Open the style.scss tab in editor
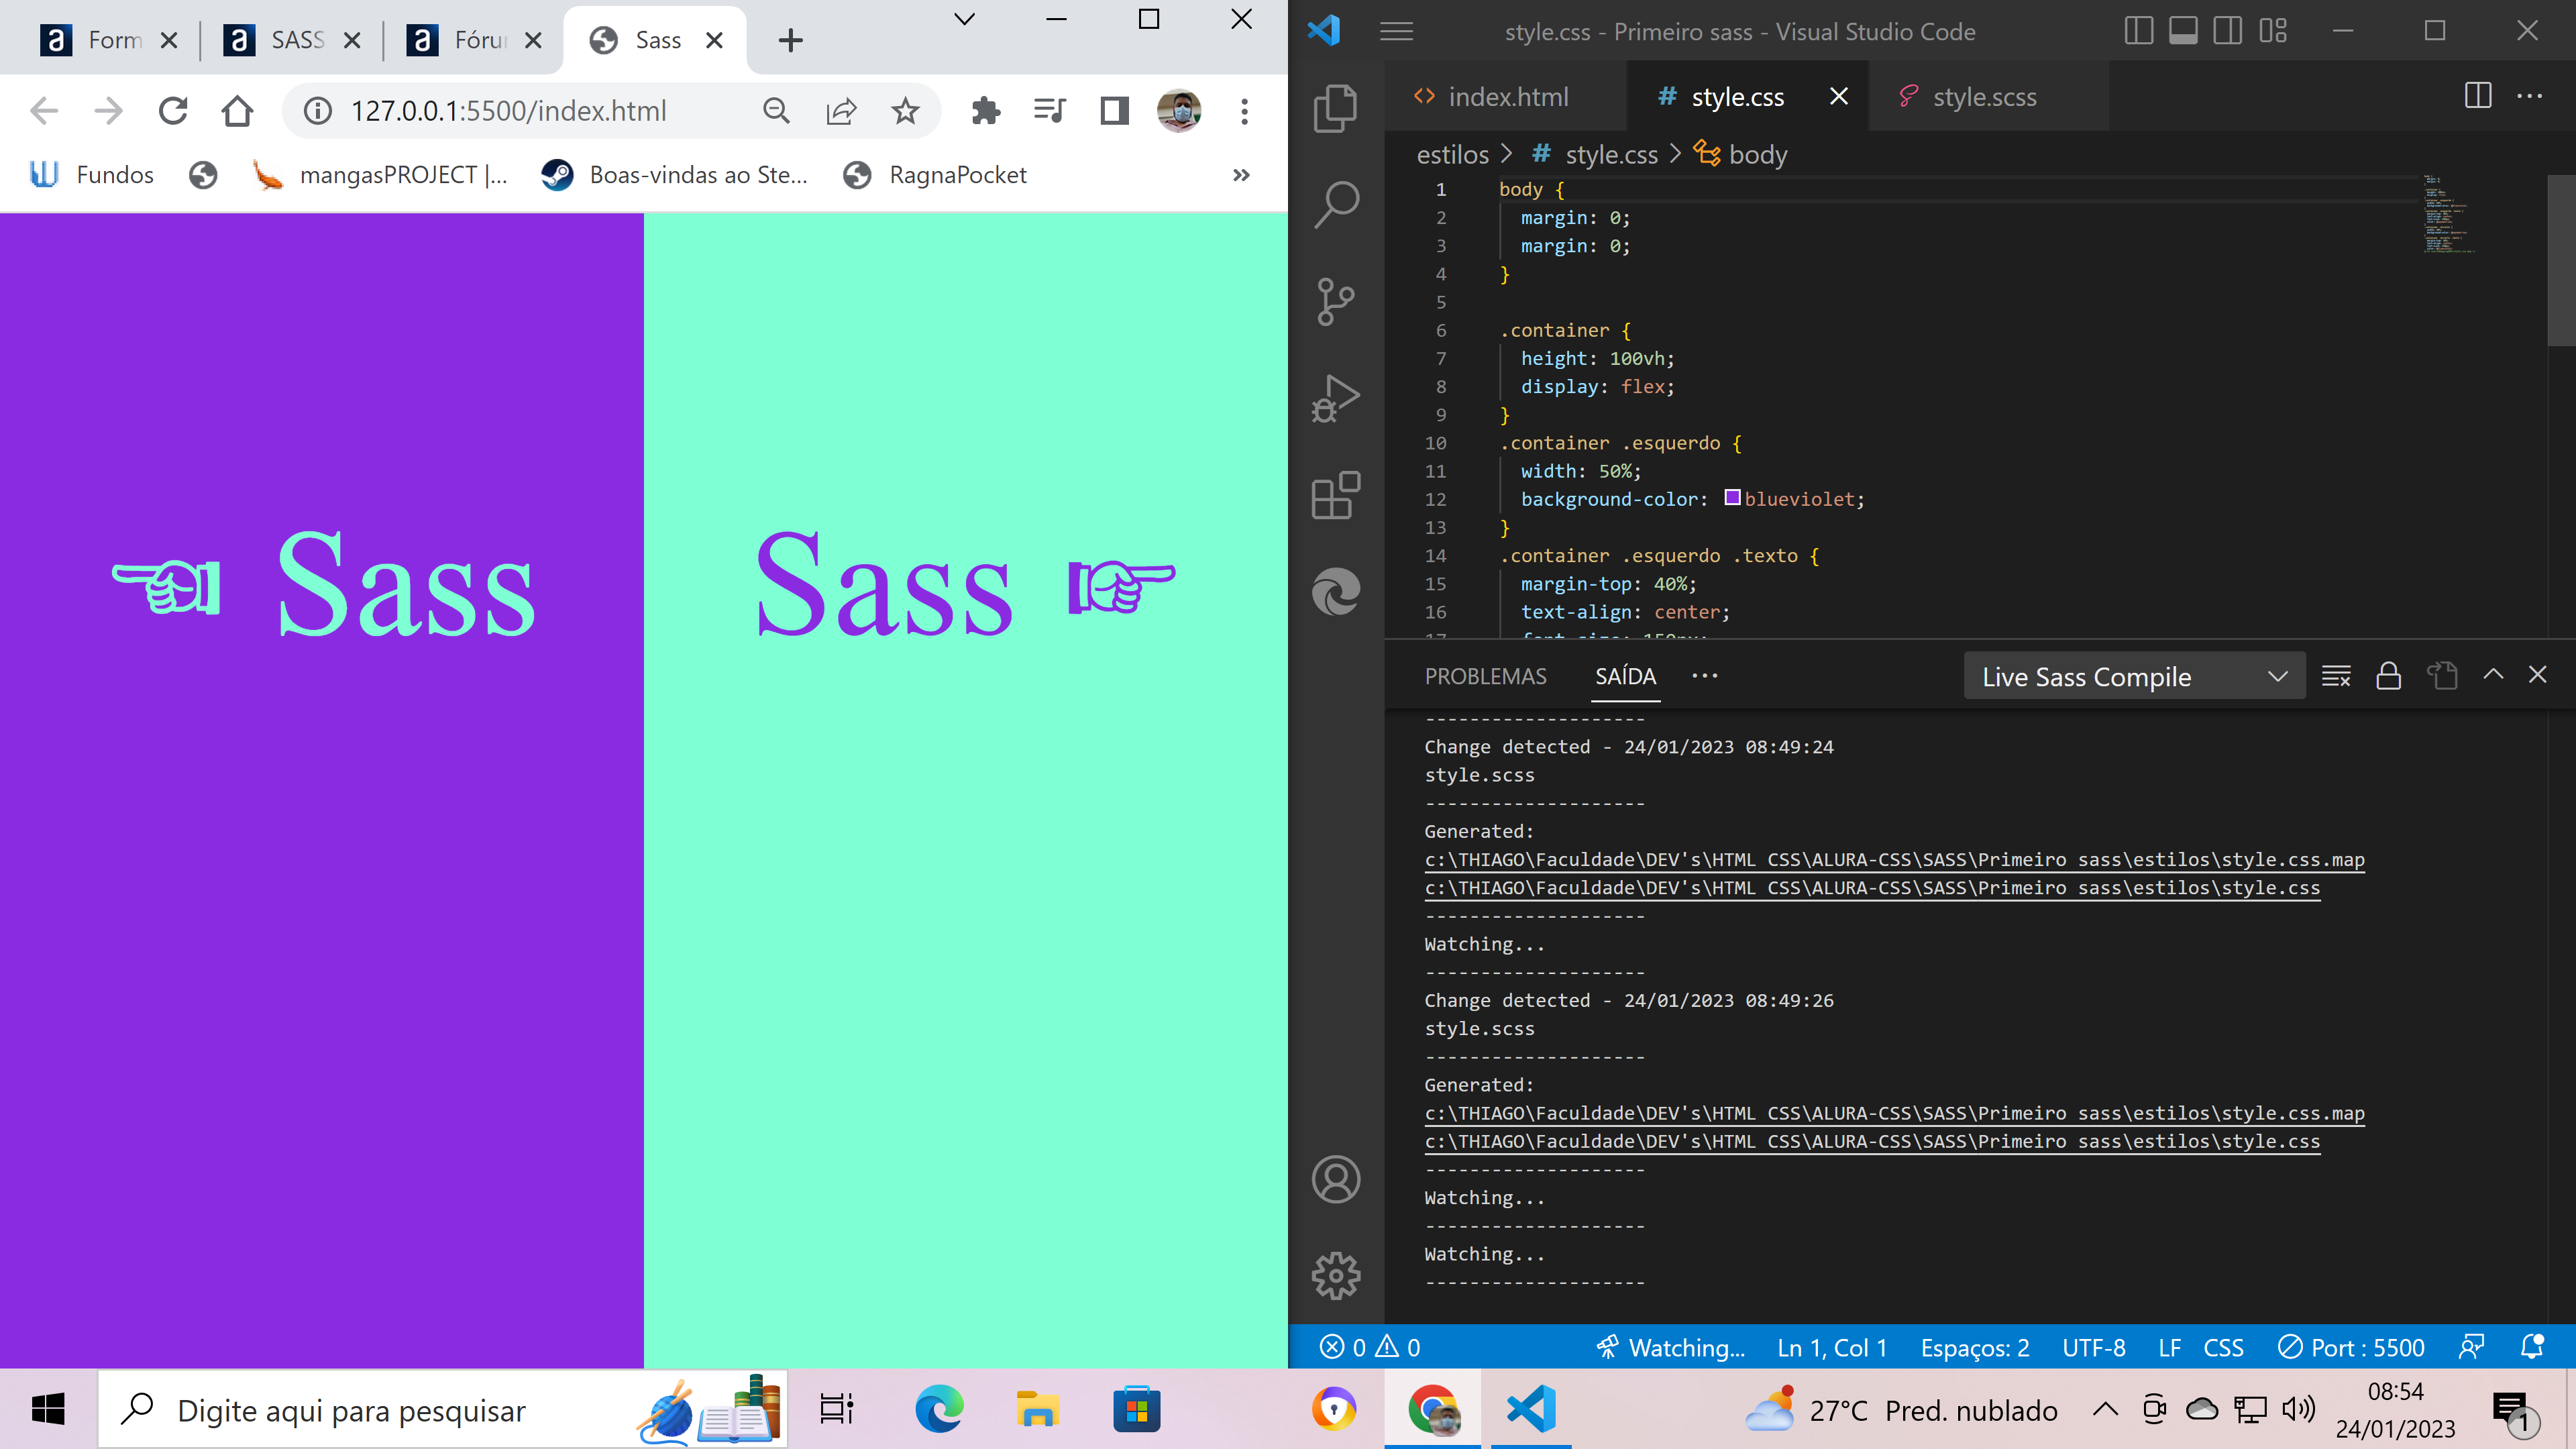Image resolution: width=2576 pixels, height=1449 pixels. tap(1983, 95)
